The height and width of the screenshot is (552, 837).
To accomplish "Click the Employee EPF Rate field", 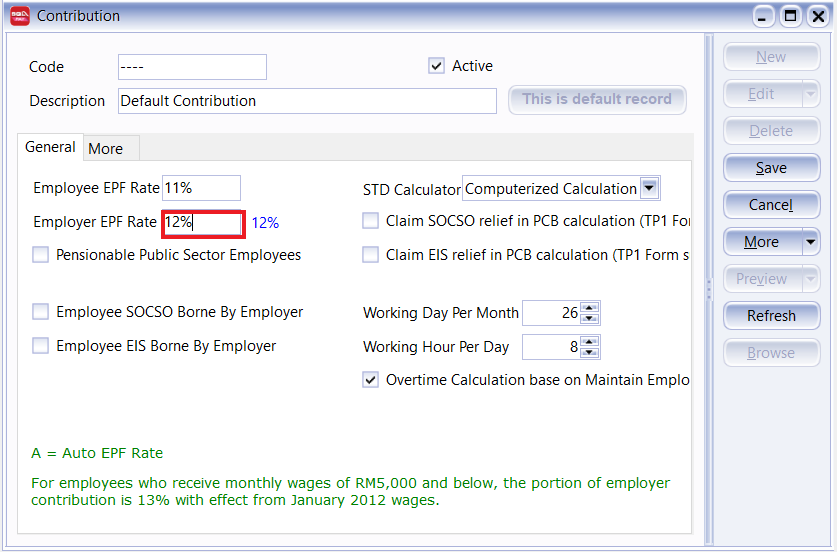I will point(201,188).
